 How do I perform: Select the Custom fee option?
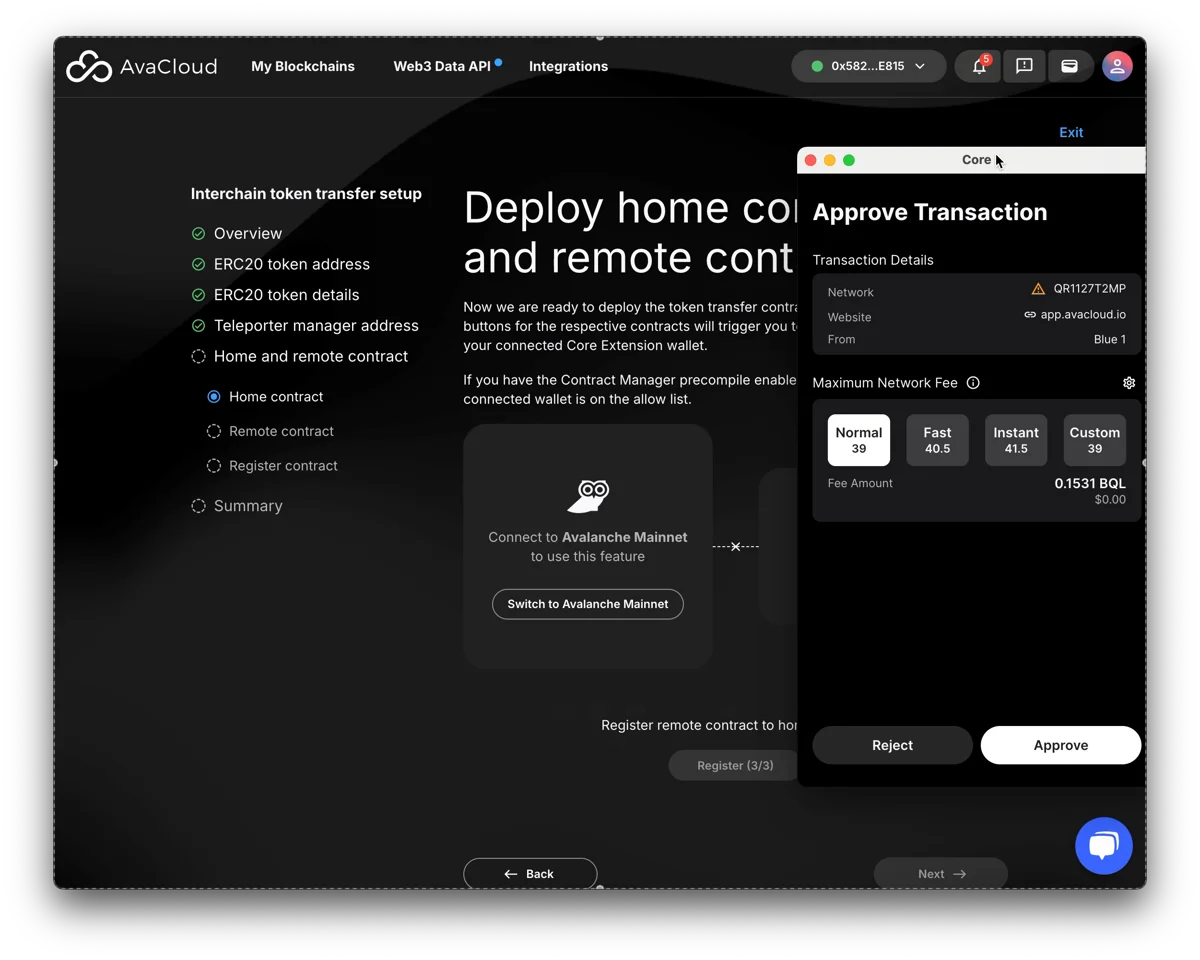[1095, 440]
